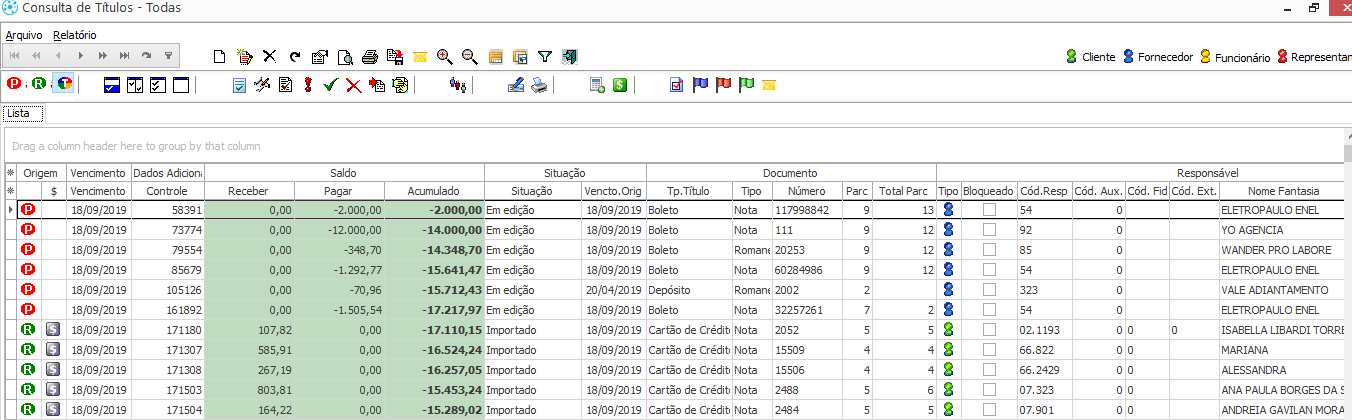This screenshot has width=1352, height=420.
Task: Tick Bloqueado checkbox for ANA PAULA BORGES
Action: pos(989,390)
